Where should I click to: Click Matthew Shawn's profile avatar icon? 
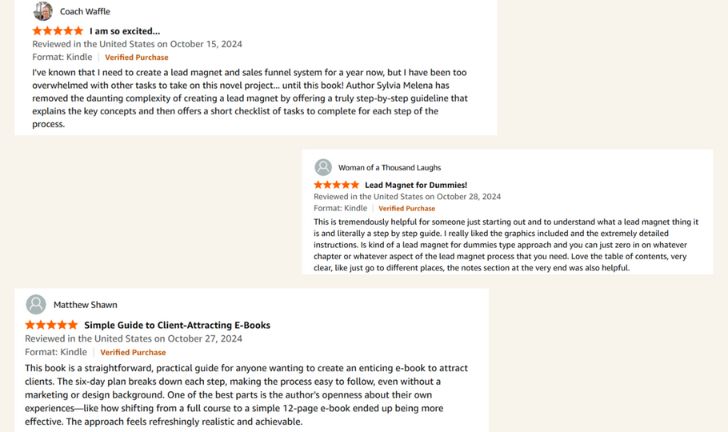pyautogui.click(x=36, y=304)
